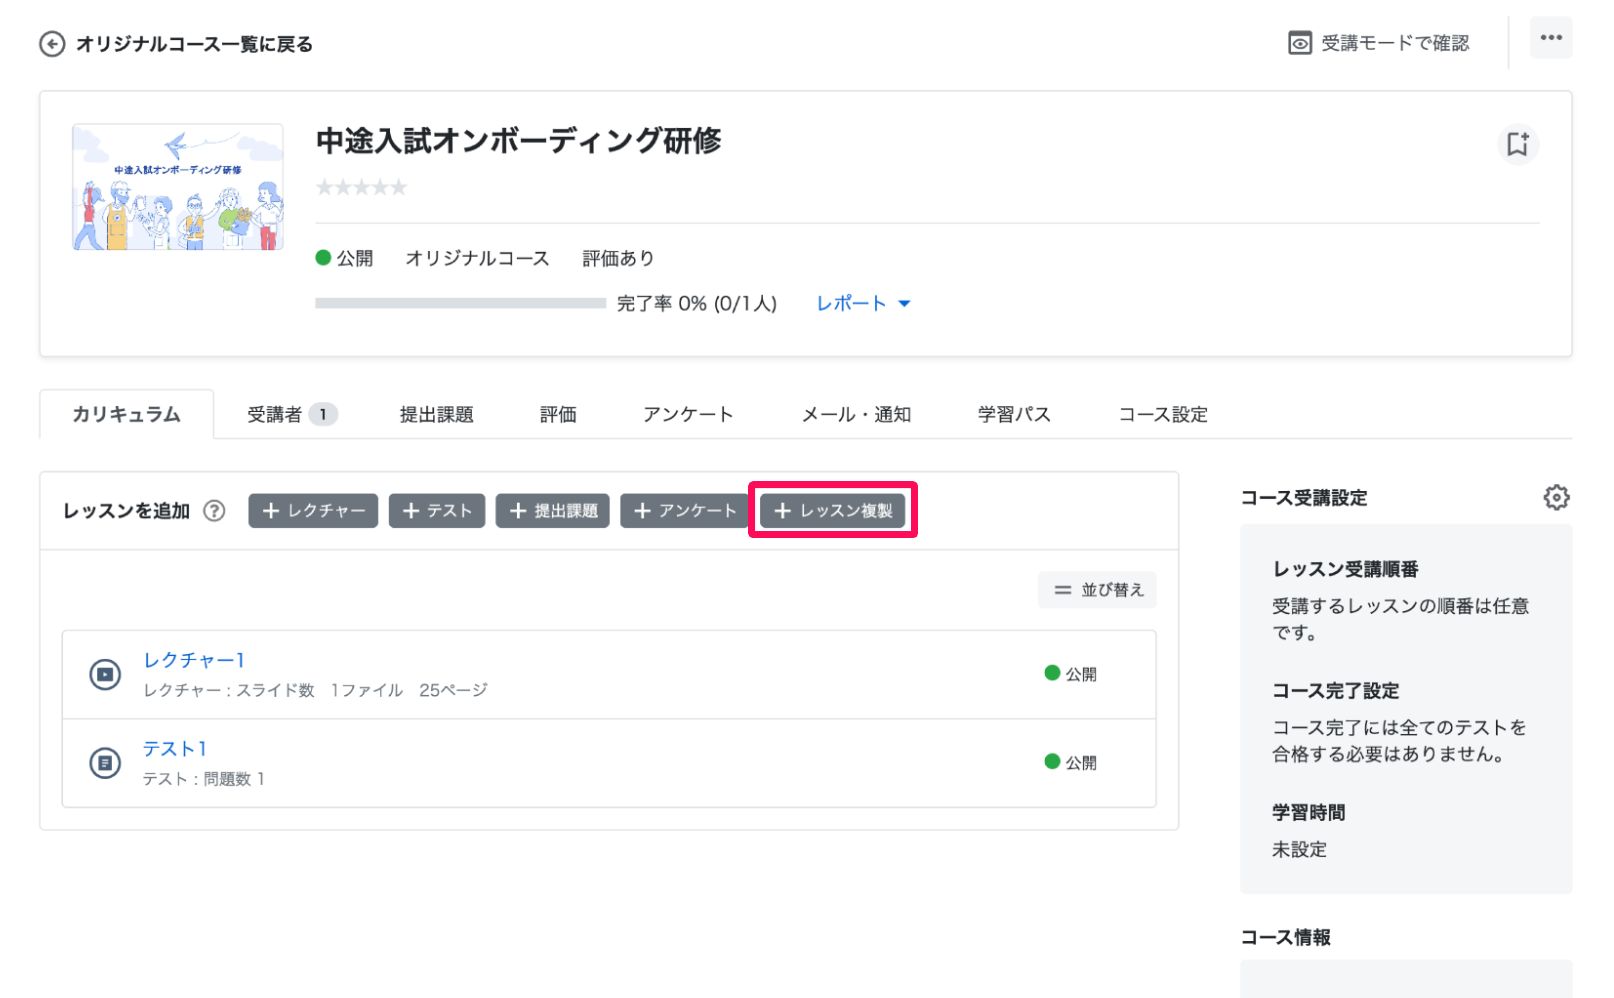Open the 評価 tab
The width and height of the screenshot is (1614, 998).
click(x=558, y=414)
